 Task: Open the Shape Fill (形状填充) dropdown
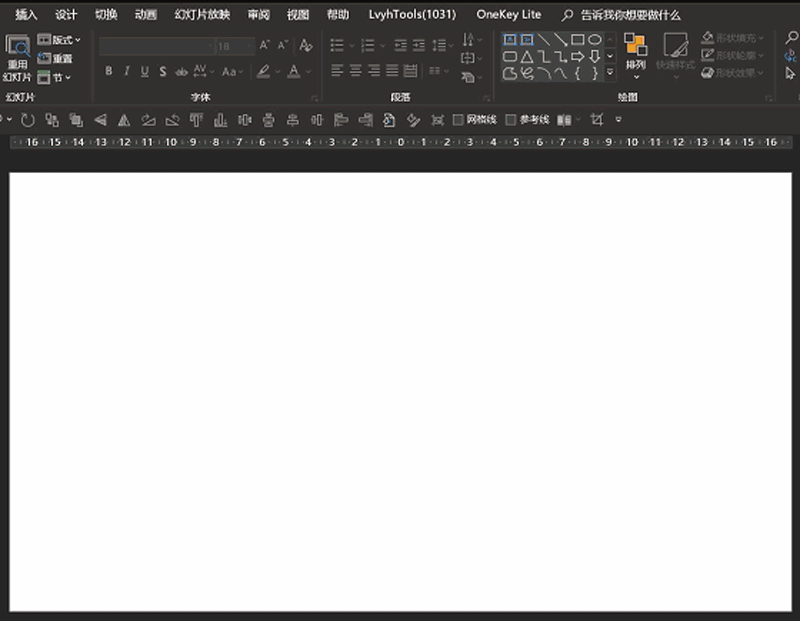(x=733, y=38)
